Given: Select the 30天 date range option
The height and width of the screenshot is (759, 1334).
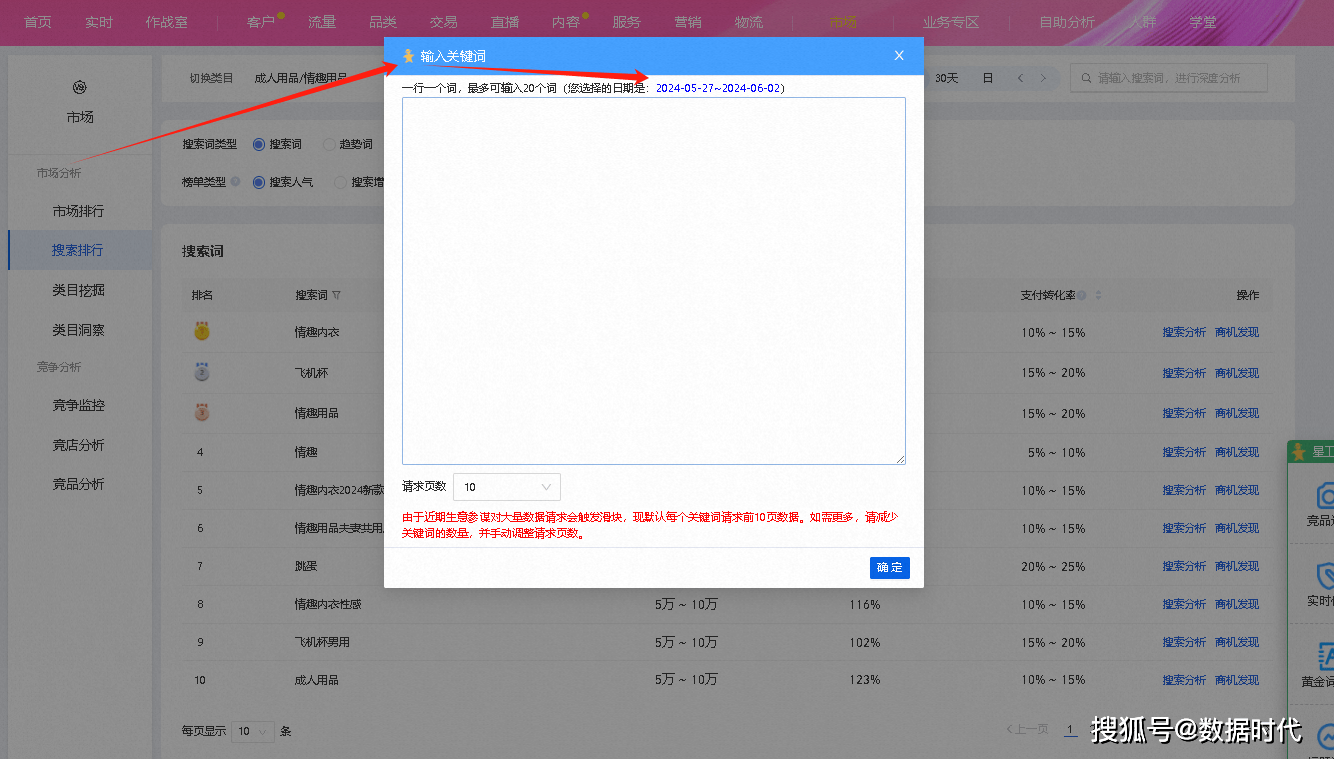Looking at the screenshot, I should (x=946, y=78).
